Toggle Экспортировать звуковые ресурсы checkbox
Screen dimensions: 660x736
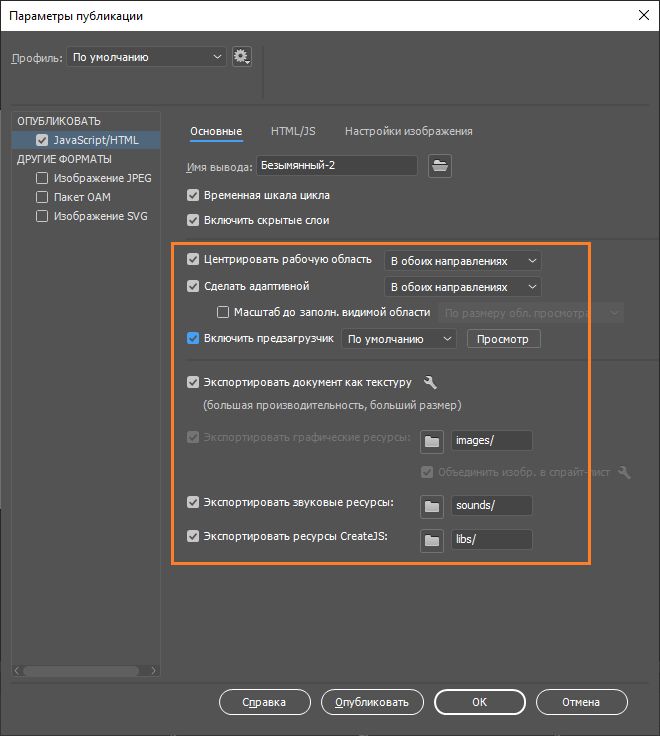coord(193,502)
